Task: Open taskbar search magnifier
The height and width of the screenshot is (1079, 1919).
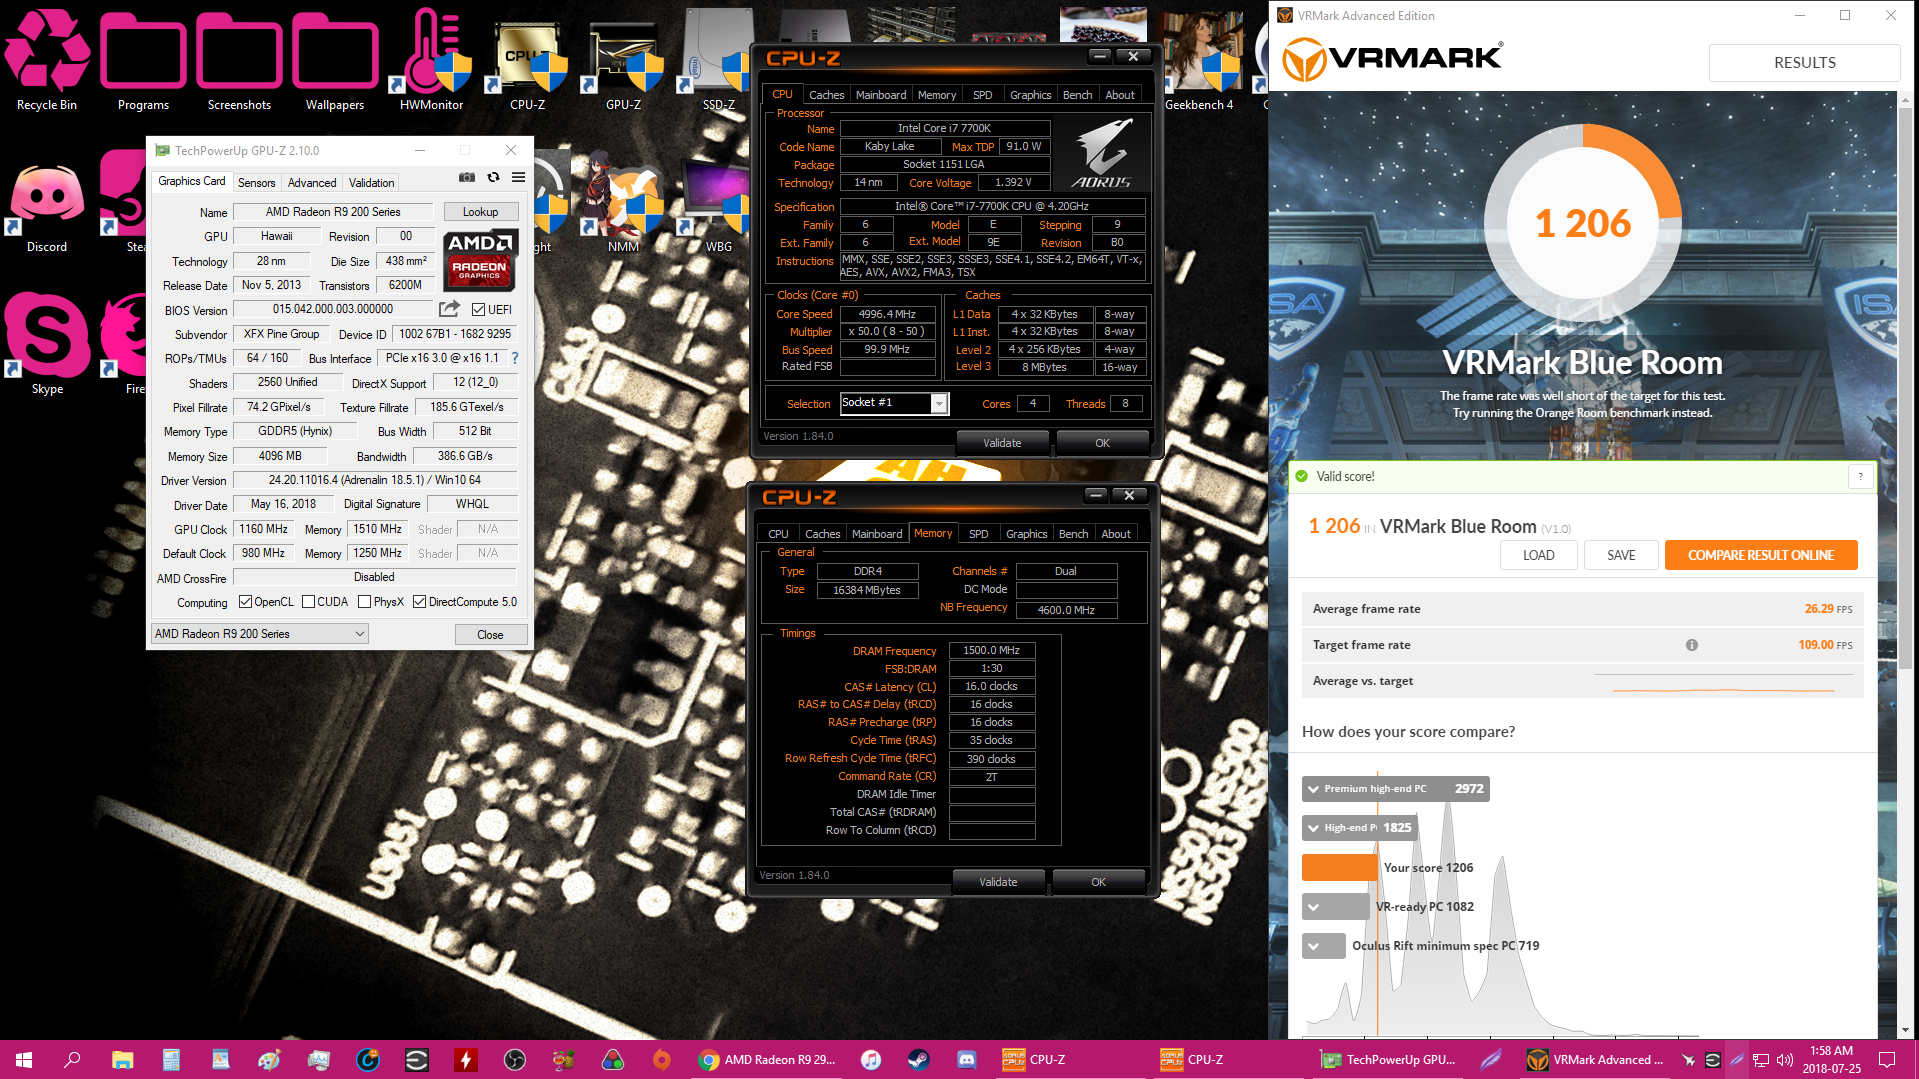Action: 72,1060
